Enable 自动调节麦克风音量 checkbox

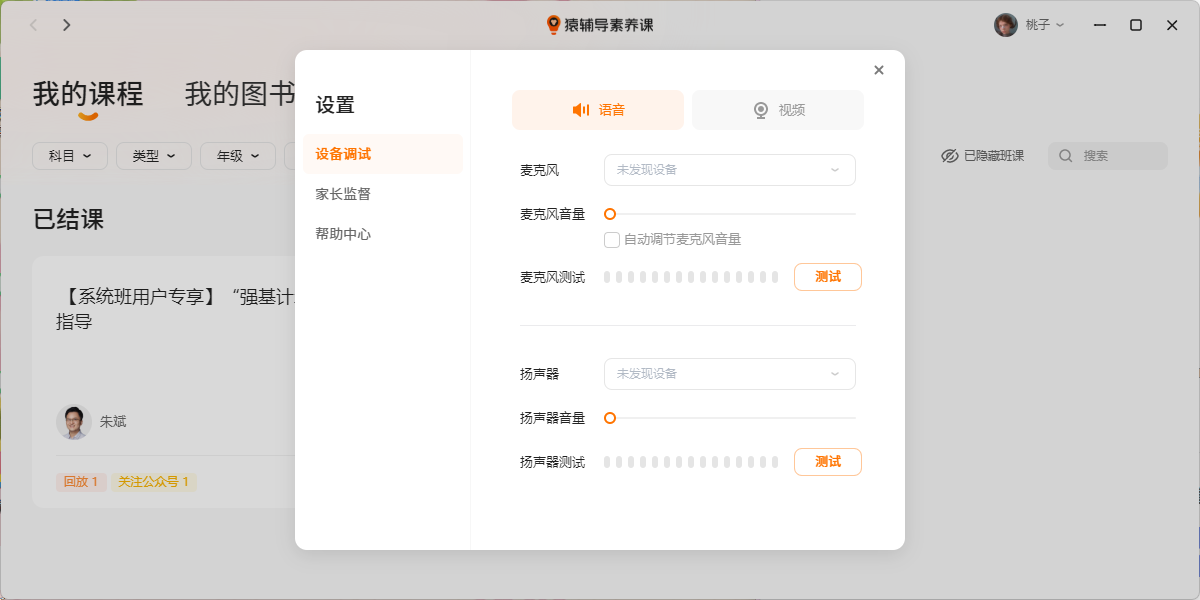(x=611, y=239)
